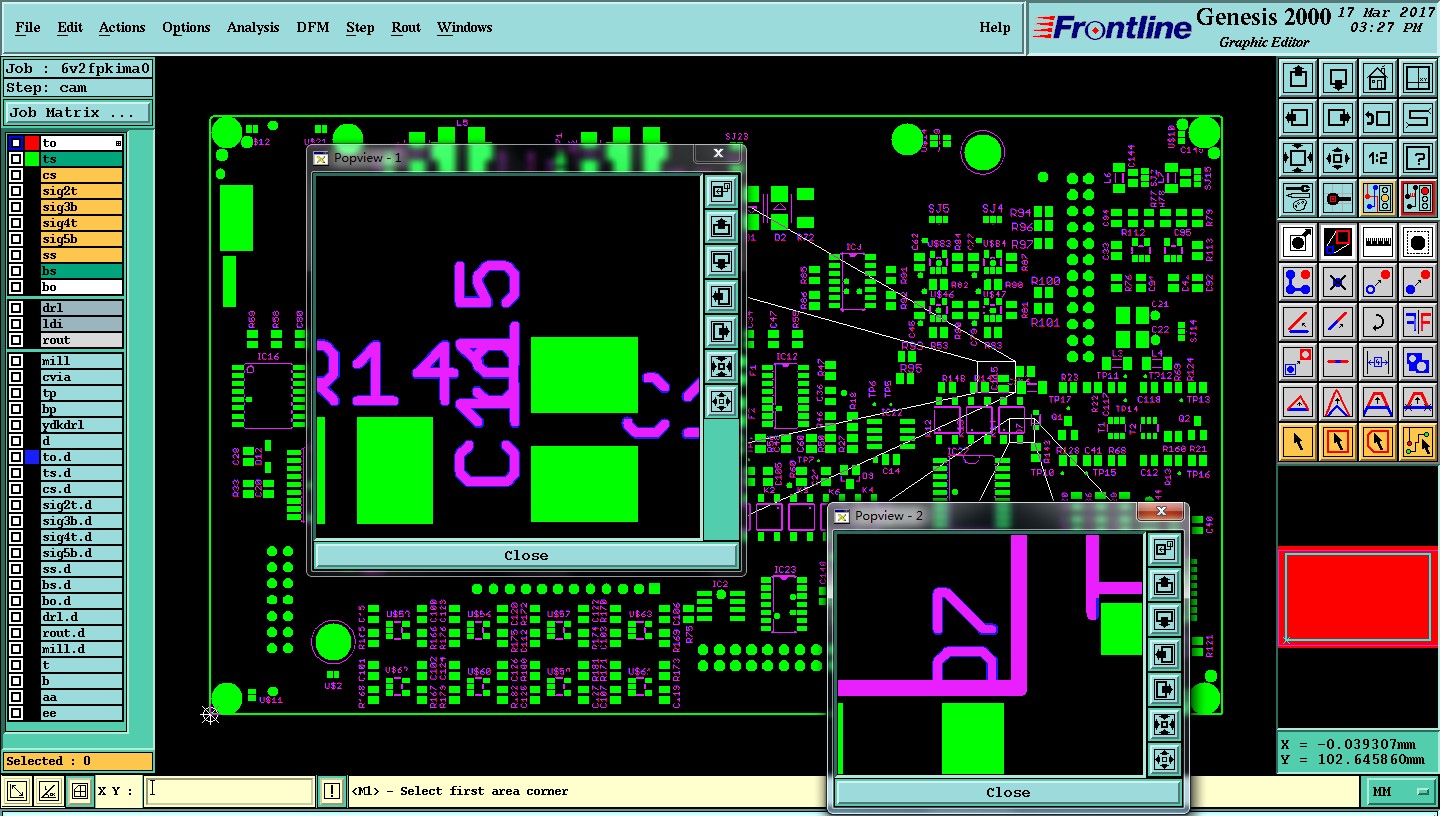Select the rout.d layer name
Screen dimensions: 1440x816
tap(81, 633)
